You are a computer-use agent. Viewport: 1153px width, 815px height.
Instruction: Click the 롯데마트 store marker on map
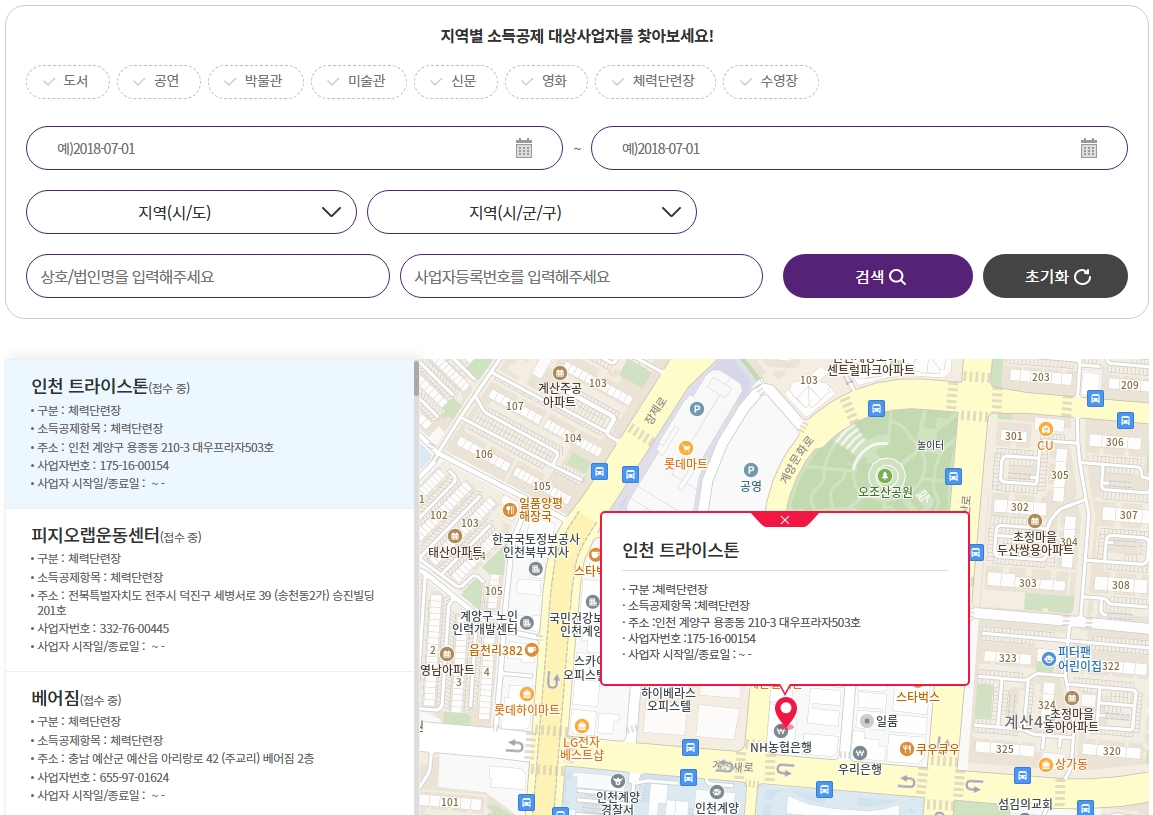[686, 448]
